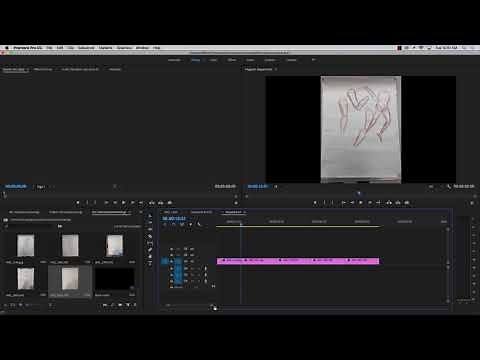Open Select Zoom Level dropdown in Program monitor
Viewport: 480px width, 360px height.
tap(275, 186)
